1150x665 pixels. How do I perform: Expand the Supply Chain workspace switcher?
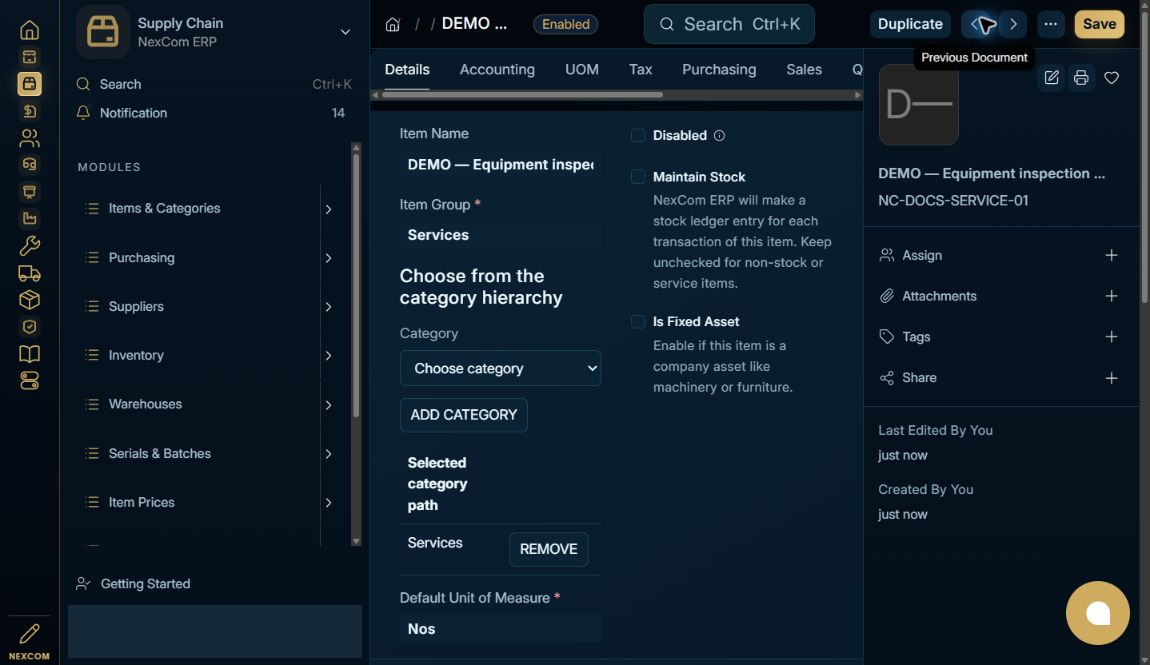(345, 32)
